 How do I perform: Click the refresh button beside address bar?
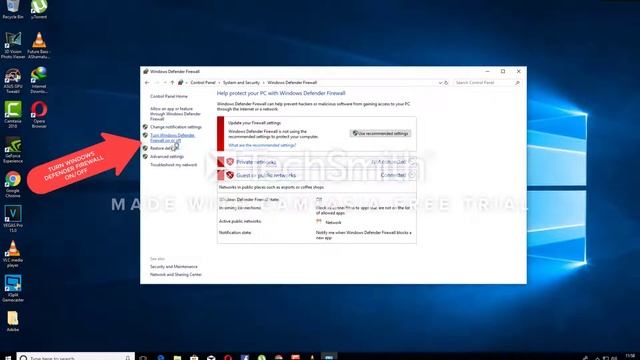tap(446, 82)
